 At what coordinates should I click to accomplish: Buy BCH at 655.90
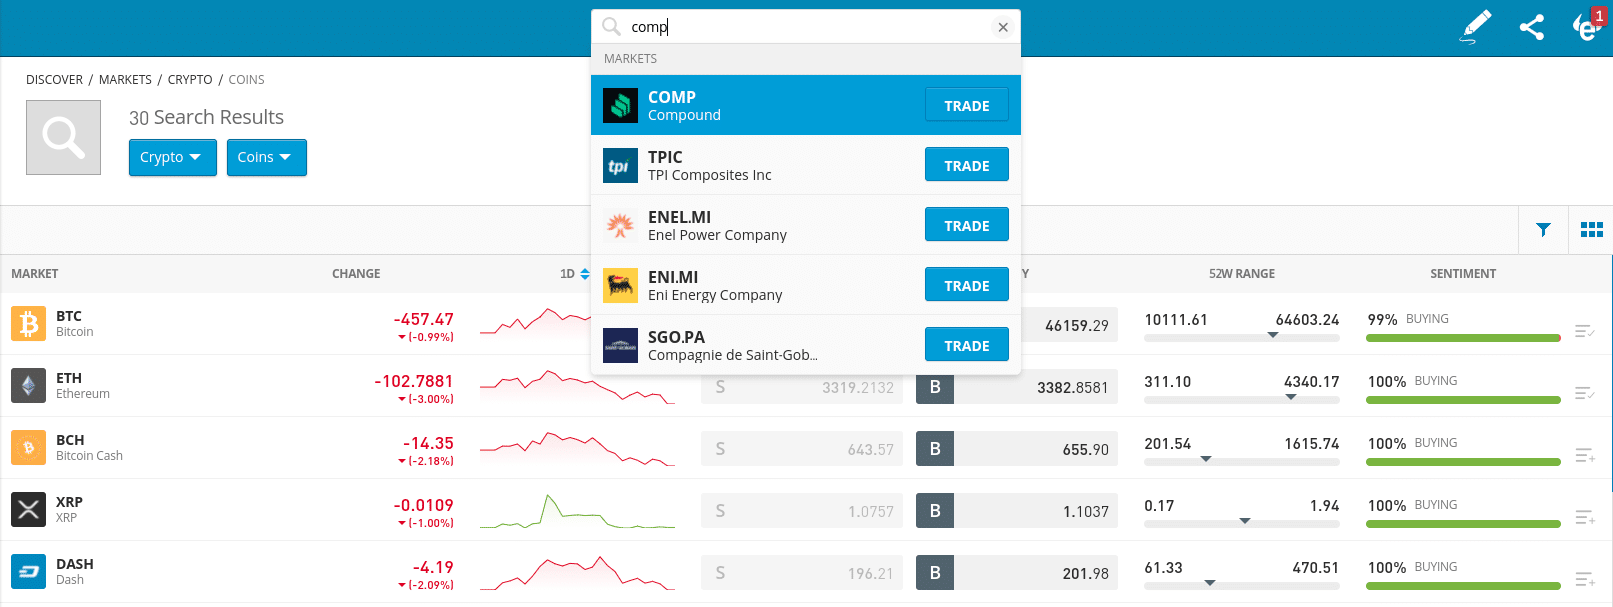(x=1017, y=449)
